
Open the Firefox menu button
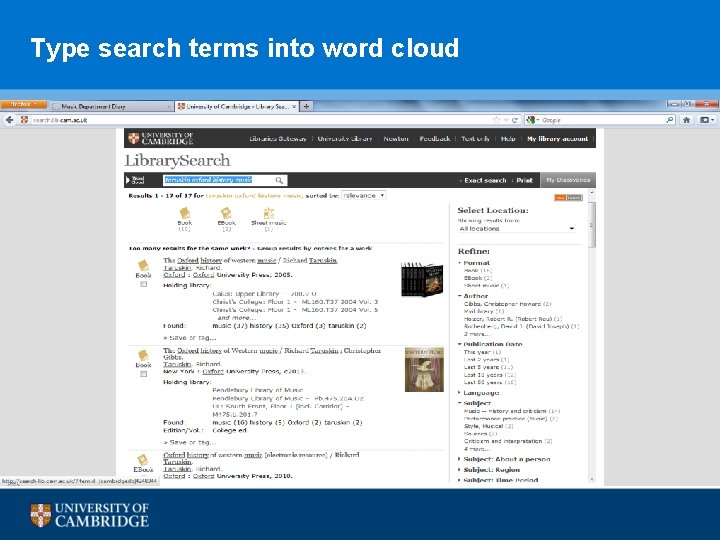pyautogui.click(x=23, y=105)
